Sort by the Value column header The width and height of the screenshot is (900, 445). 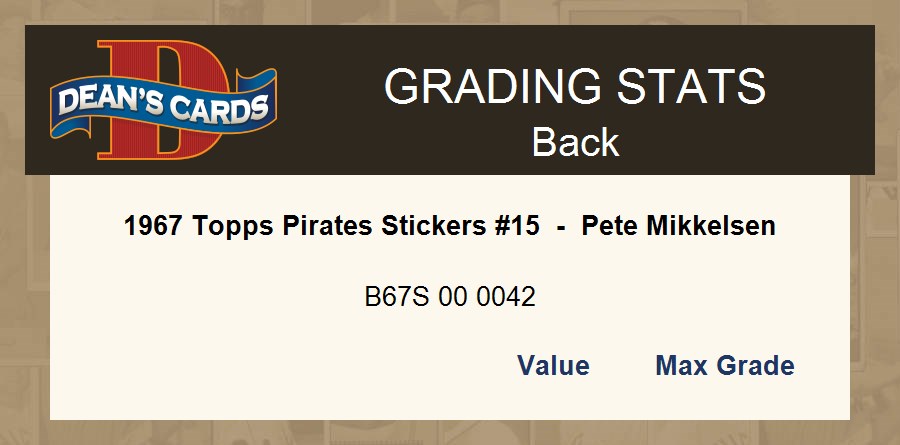[x=553, y=366]
